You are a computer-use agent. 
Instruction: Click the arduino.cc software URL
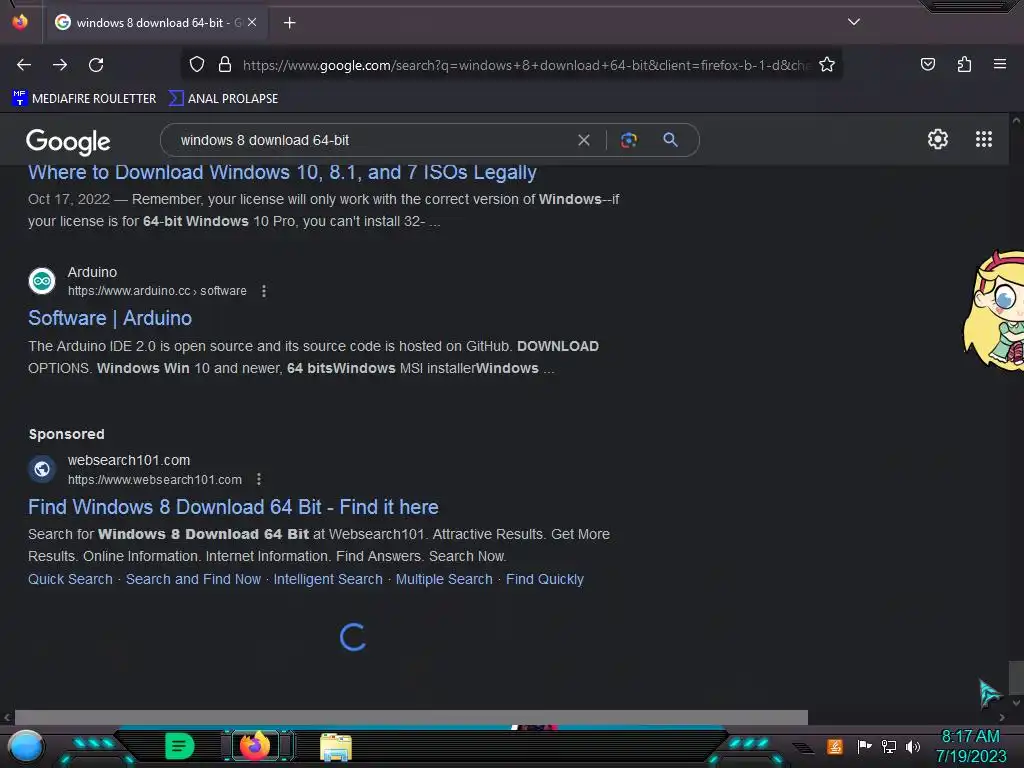(x=157, y=291)
